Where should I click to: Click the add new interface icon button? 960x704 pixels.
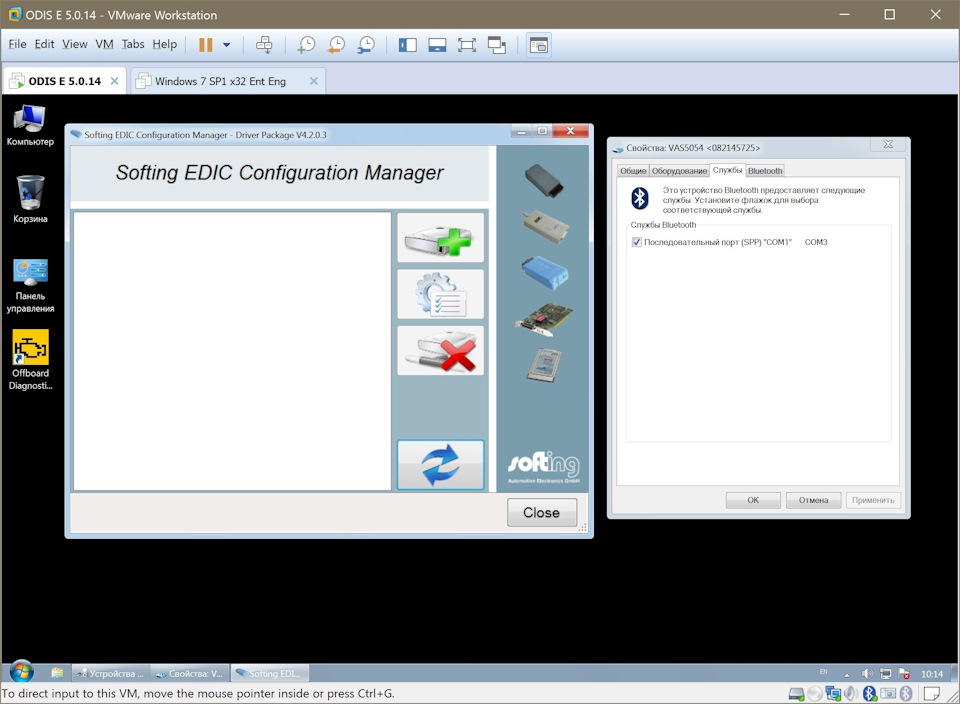440,238
